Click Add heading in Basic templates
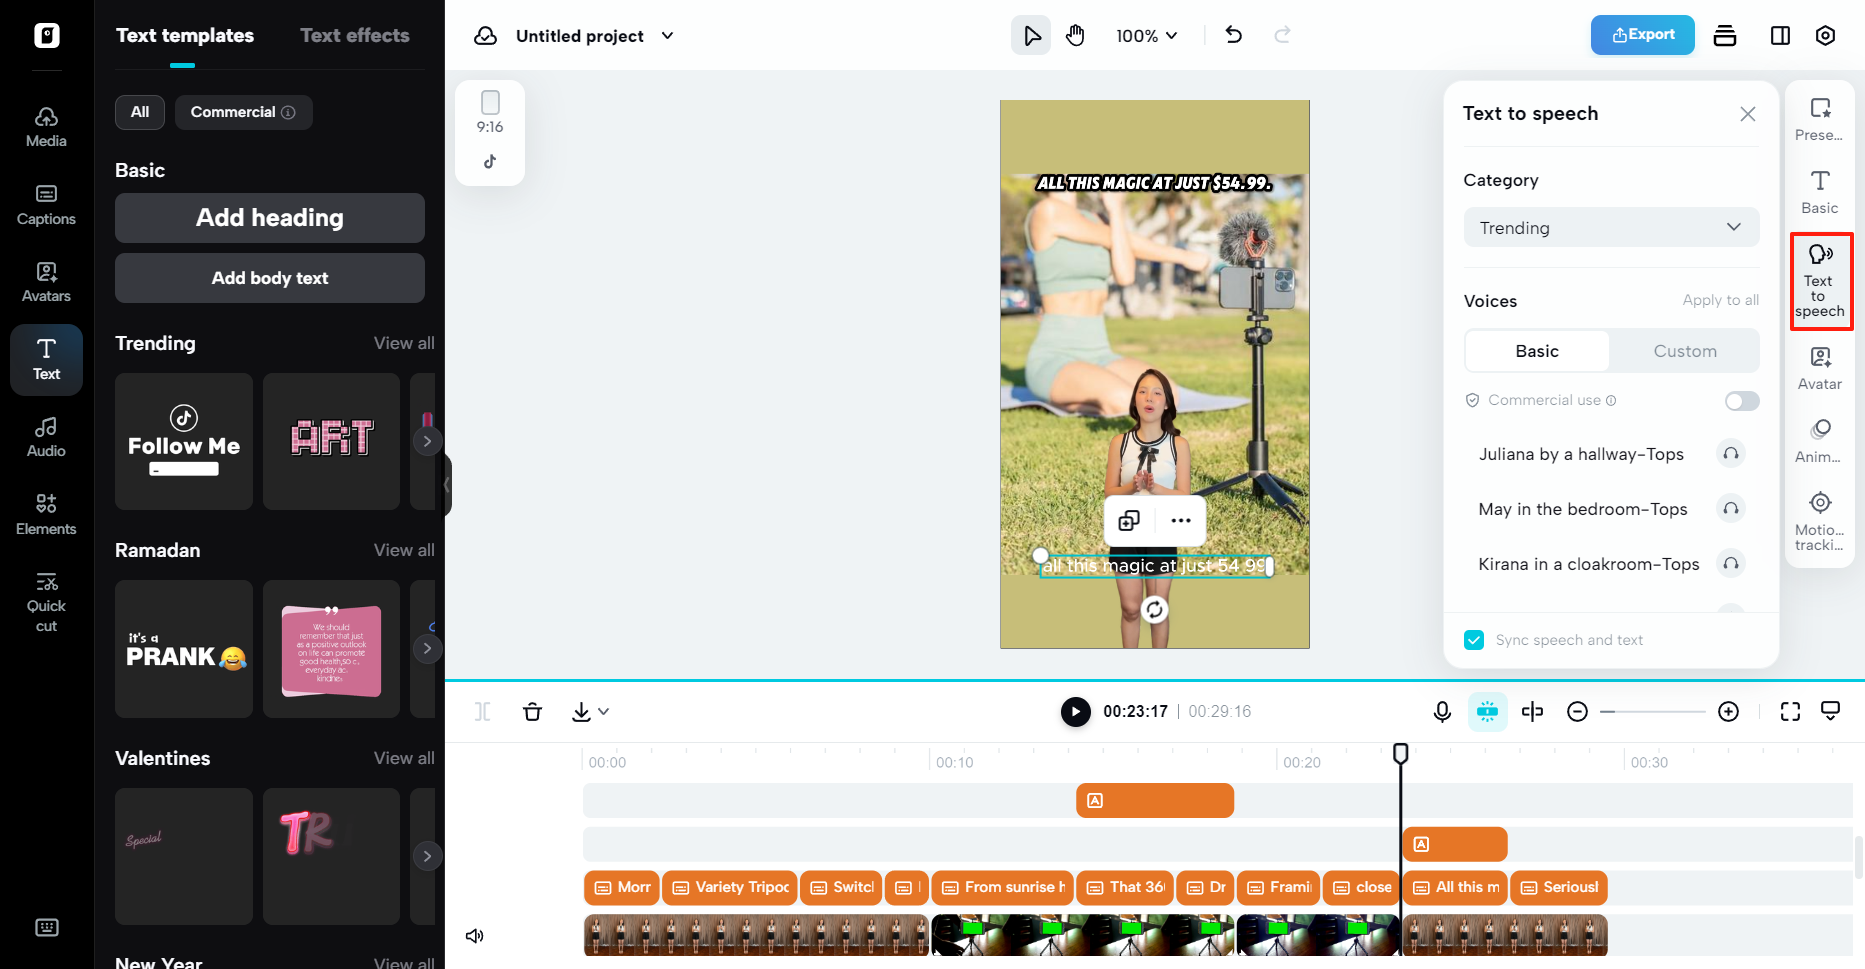This screenshot has height=969, width=1865. click(x=269, y=217)
